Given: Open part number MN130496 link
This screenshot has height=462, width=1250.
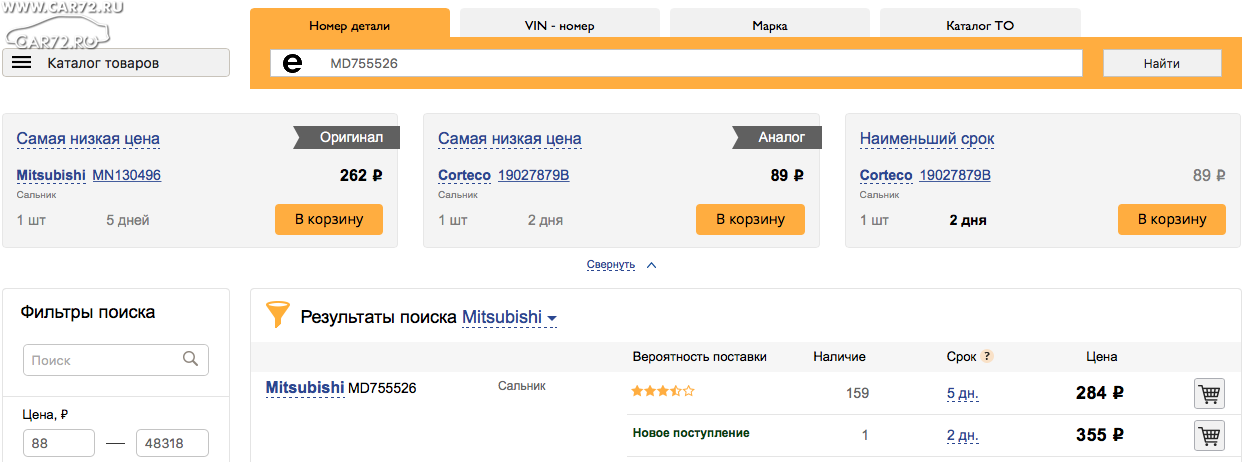Looking at the screenshot, I should (x=127, y=175).
